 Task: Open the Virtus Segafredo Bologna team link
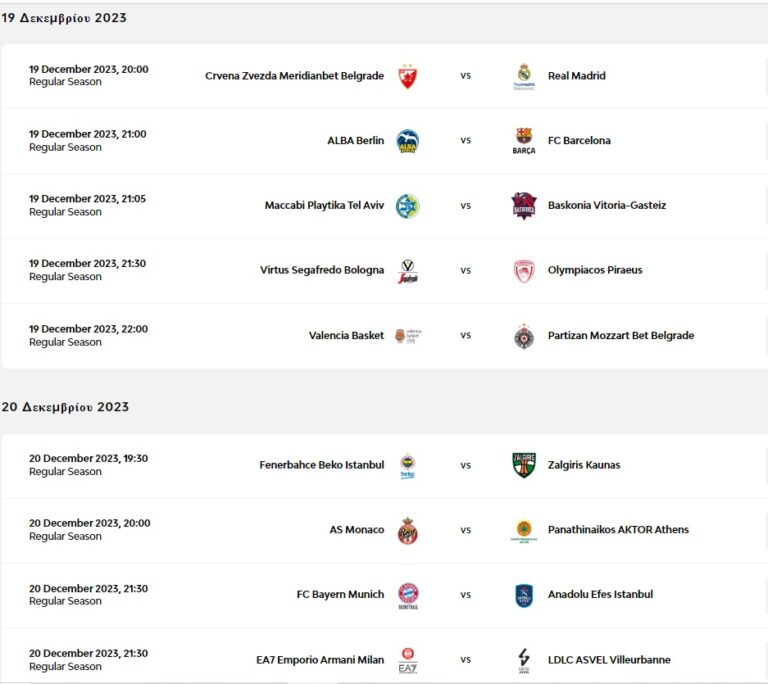pyautogui.click(x=322, y=270)
